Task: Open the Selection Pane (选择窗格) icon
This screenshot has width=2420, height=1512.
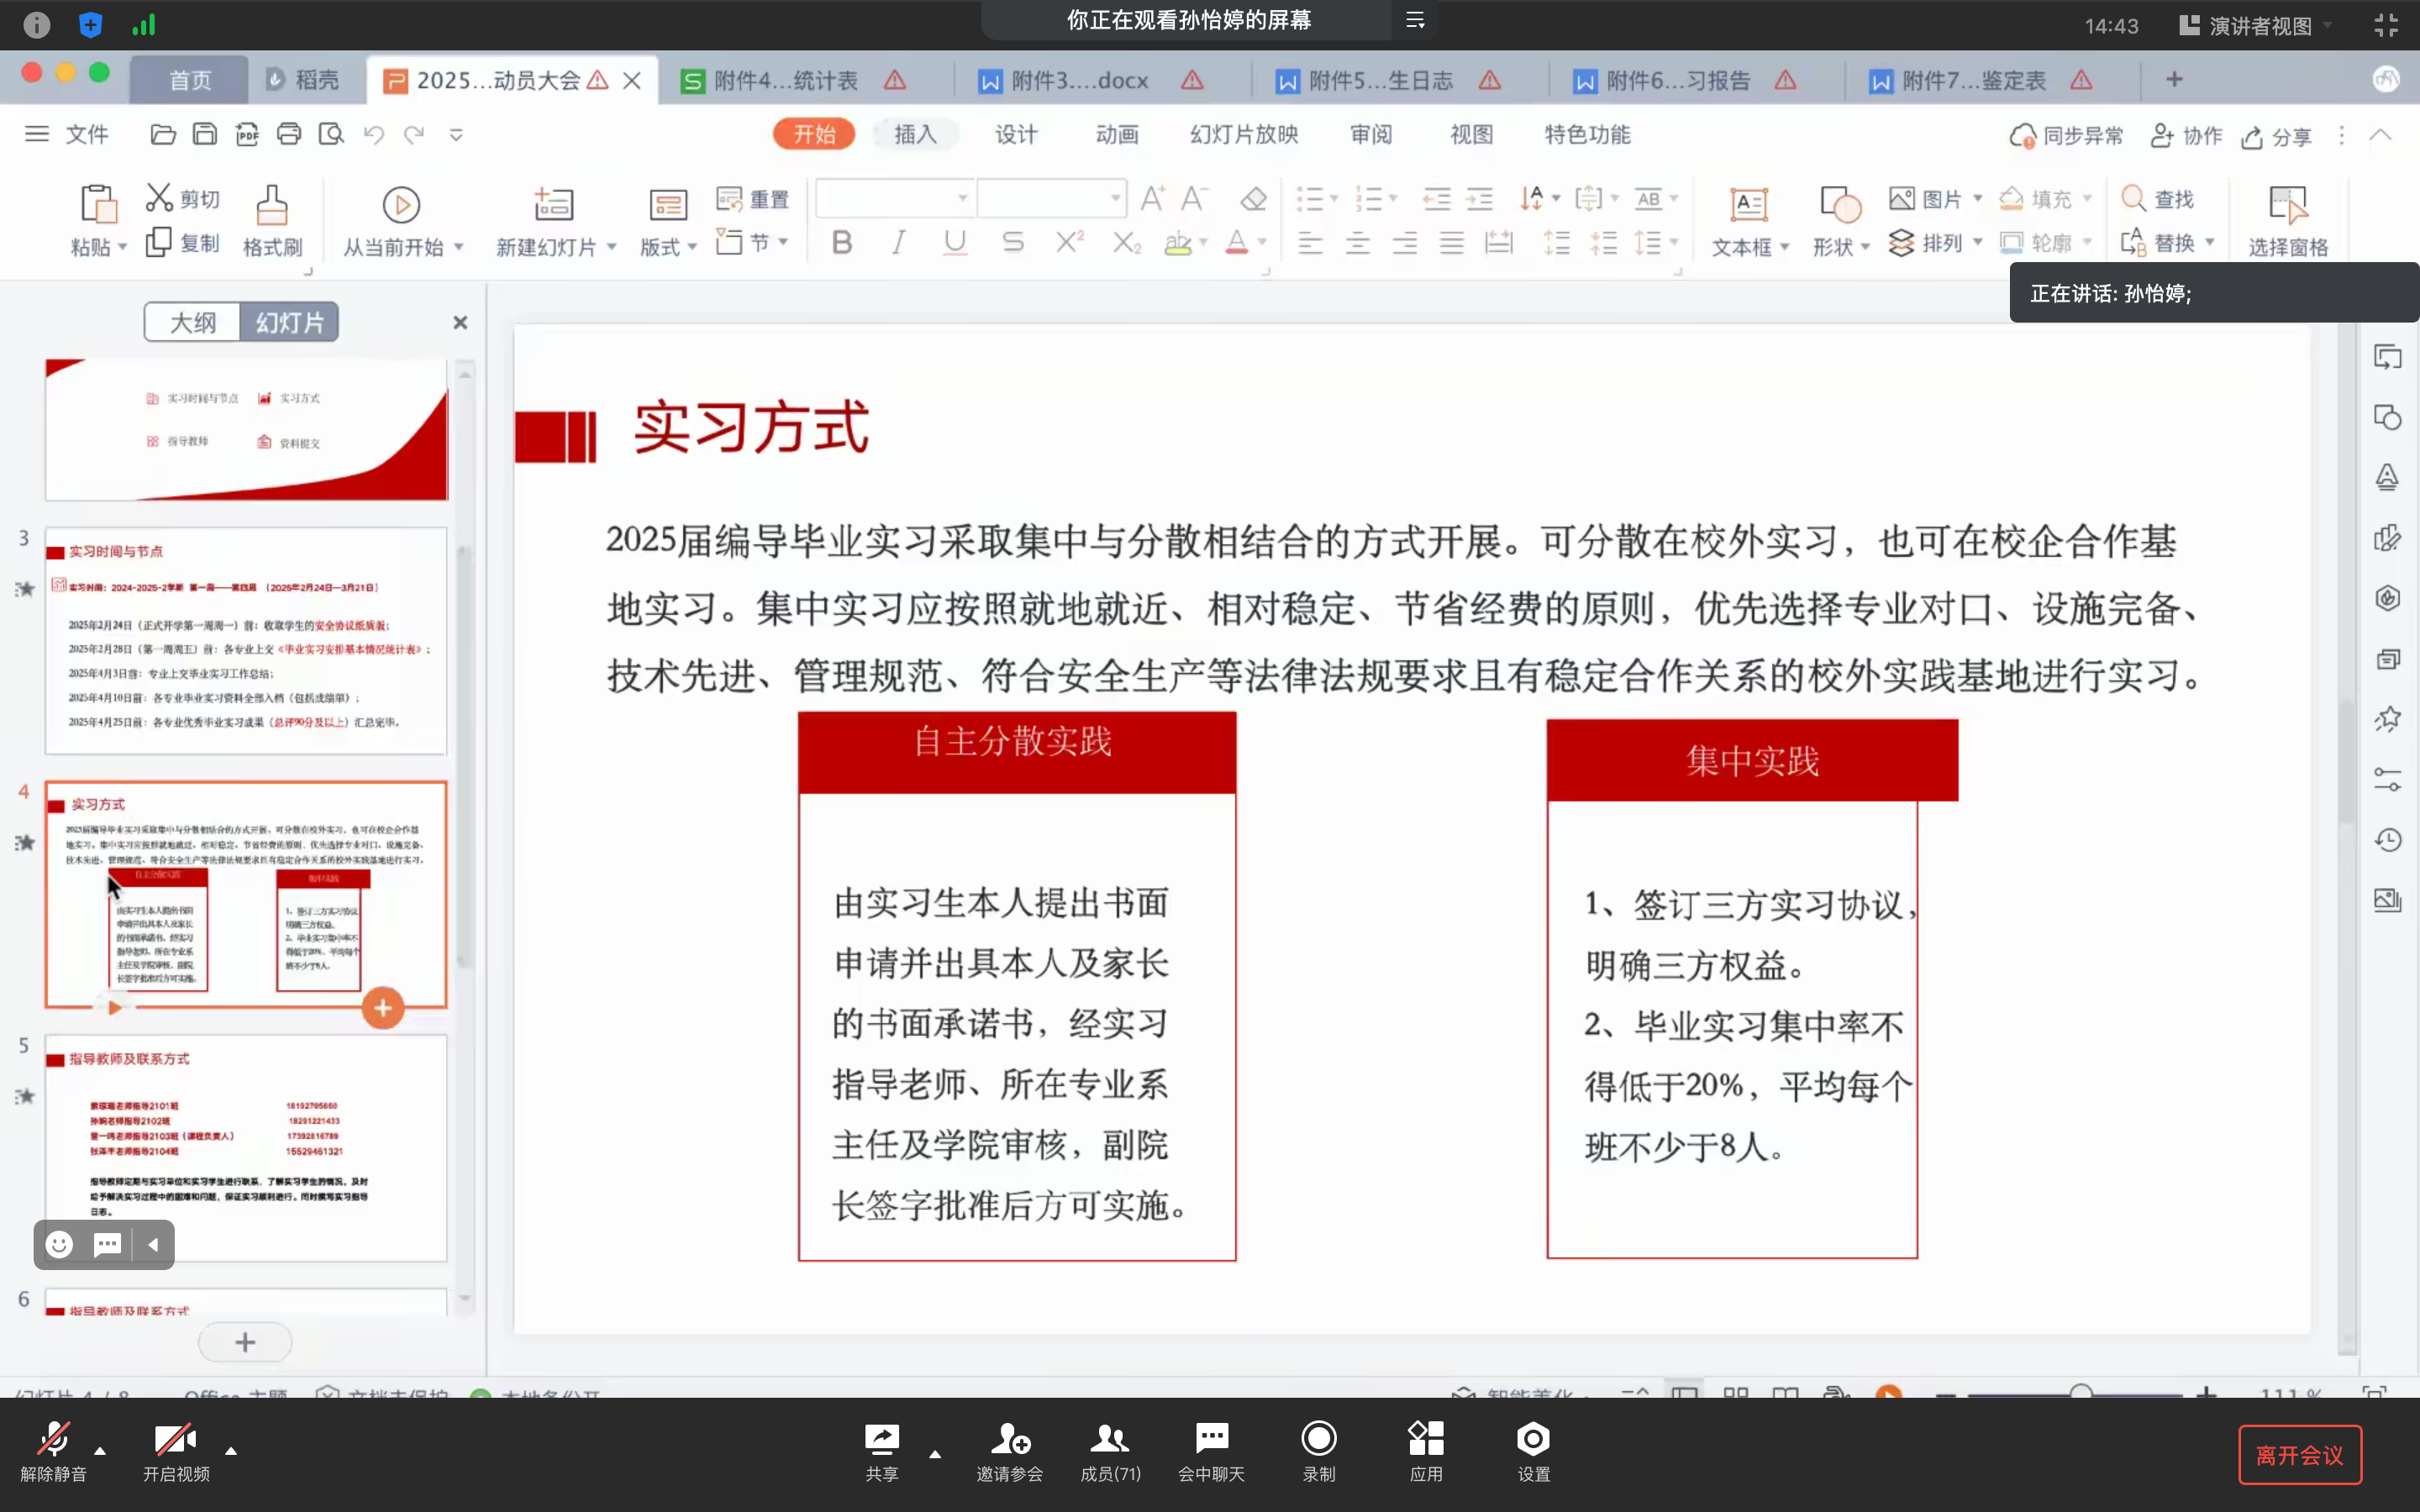Action: pyautogui.click(x=2287, y=206)
